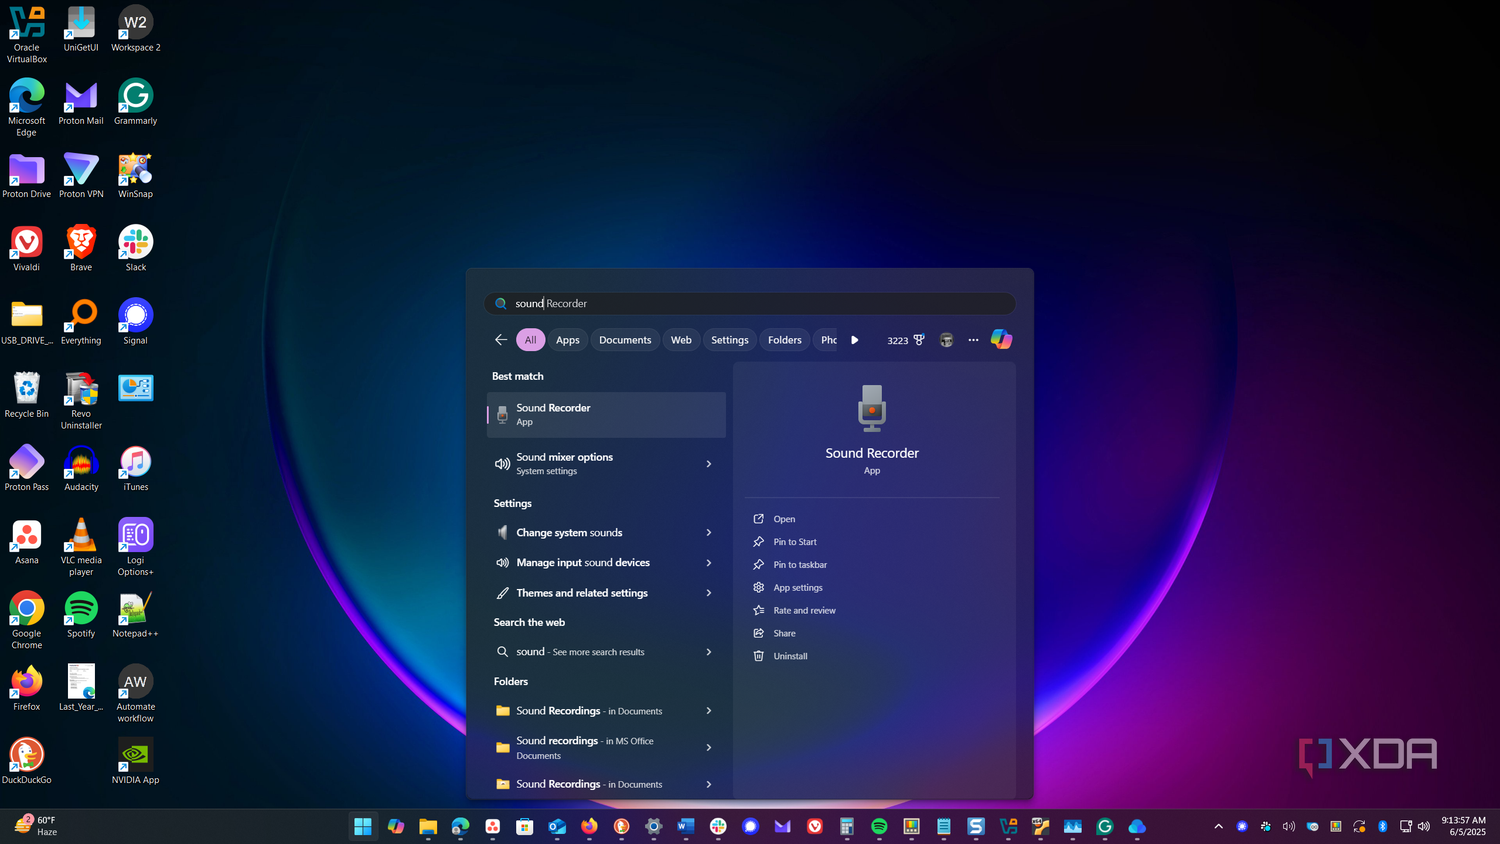This screenshot has width=1500, height=844.
Task: Click the Windows Start button
Action: point(363,826)
